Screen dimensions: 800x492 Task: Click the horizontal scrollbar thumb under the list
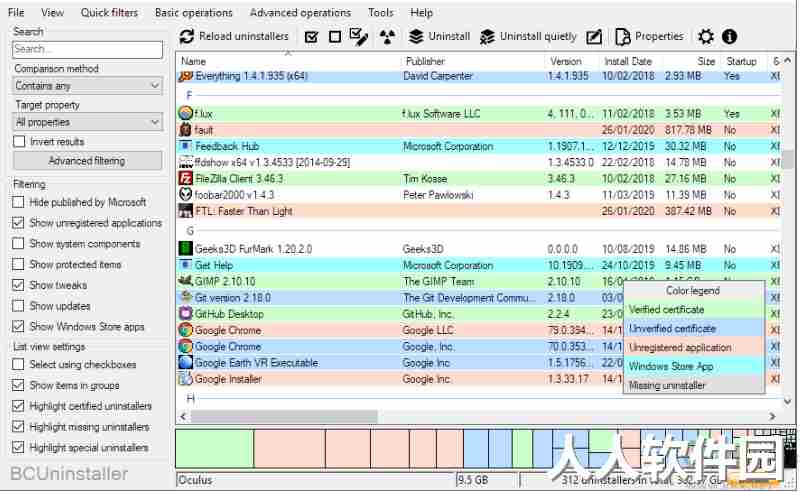pyautogui.click(x=284, y=416)
